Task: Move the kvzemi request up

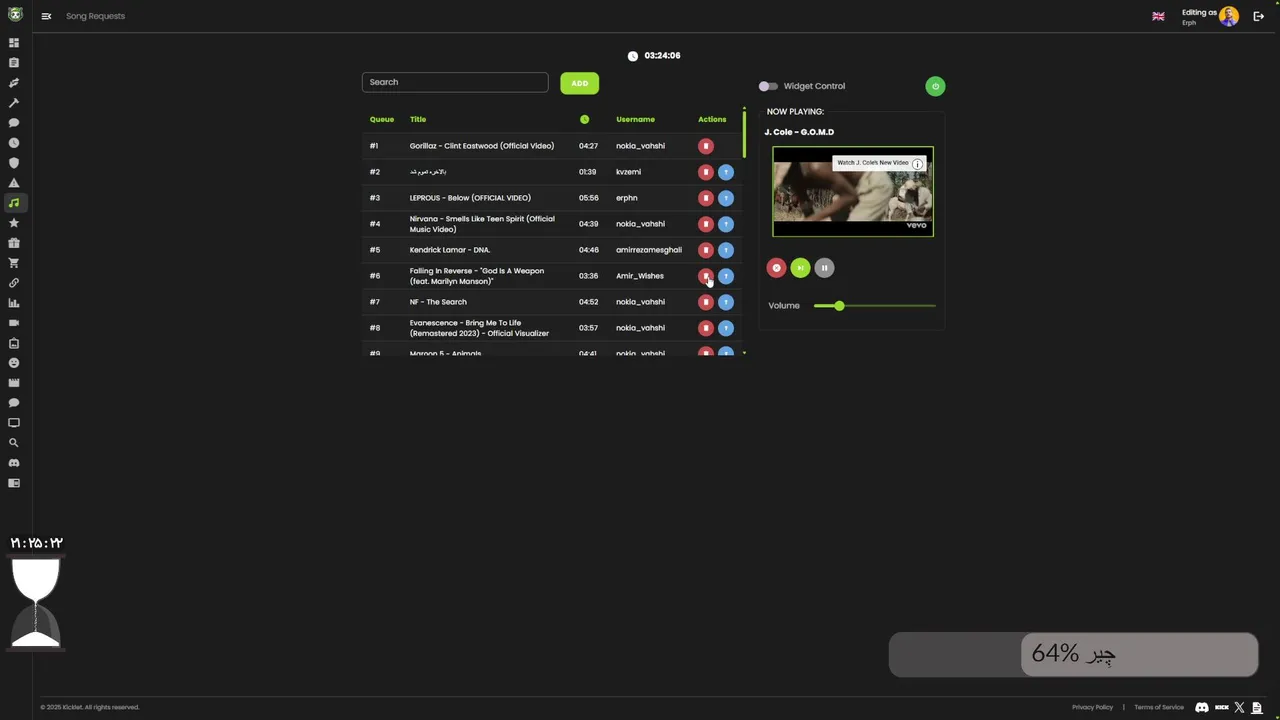Action: (x=726, y=172)
